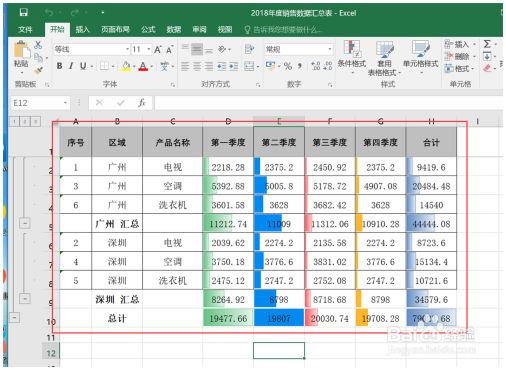Apply percent style
The image size is (506, 370).
click(288, 66)
